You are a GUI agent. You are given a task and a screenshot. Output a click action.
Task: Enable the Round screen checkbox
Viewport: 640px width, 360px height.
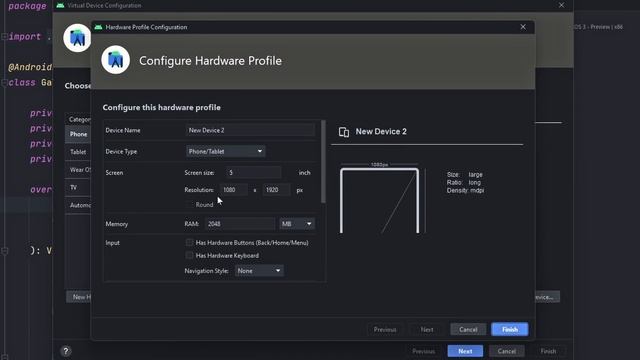tap(189, 204)
